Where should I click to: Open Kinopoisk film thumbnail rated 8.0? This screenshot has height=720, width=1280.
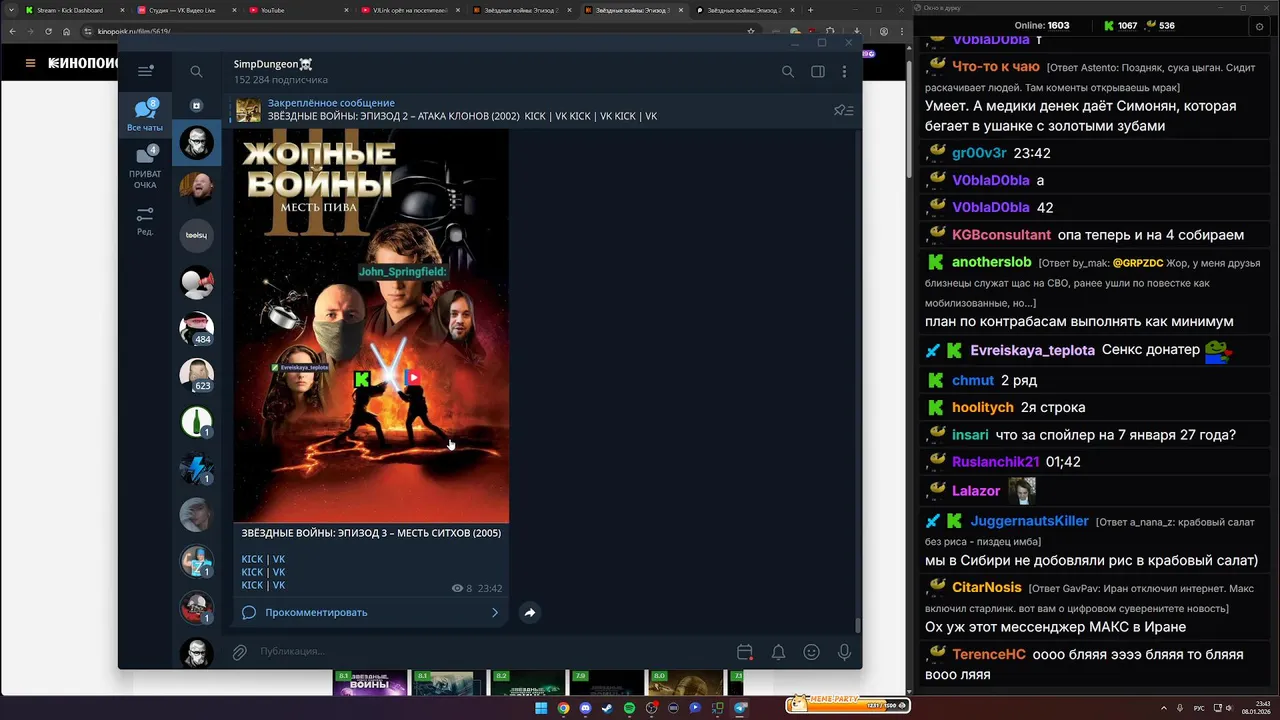(686, 684)
